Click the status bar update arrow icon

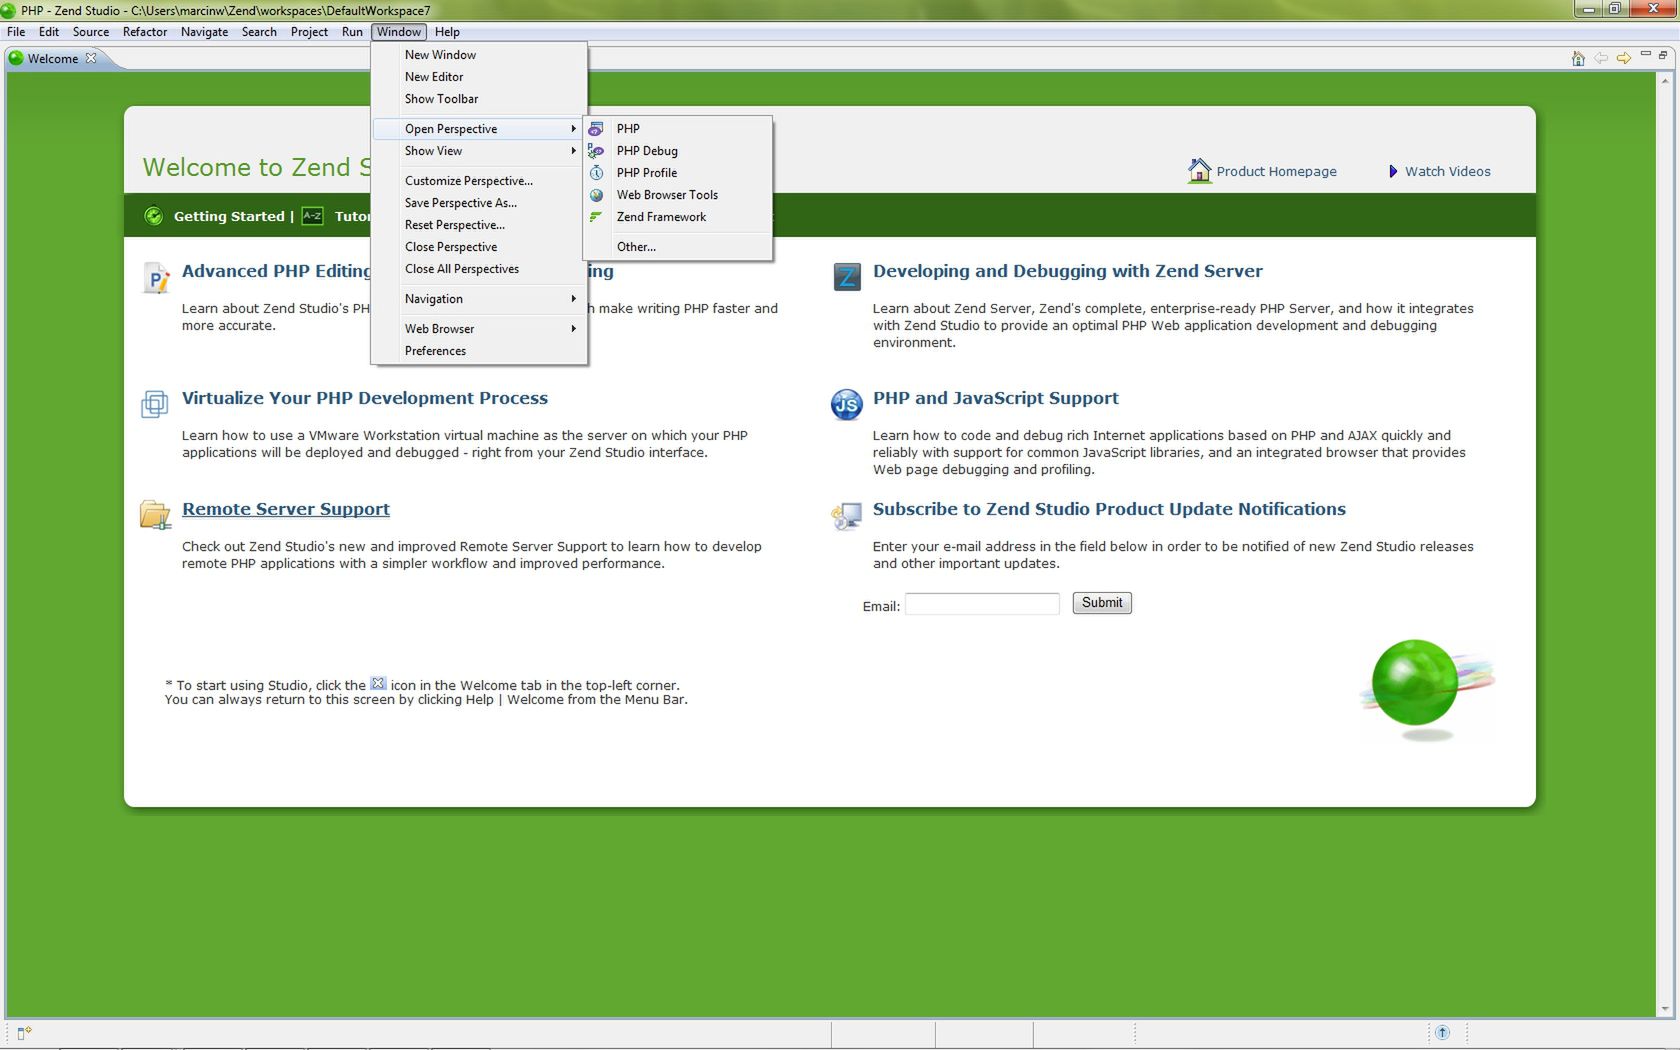(1442, 1032)
